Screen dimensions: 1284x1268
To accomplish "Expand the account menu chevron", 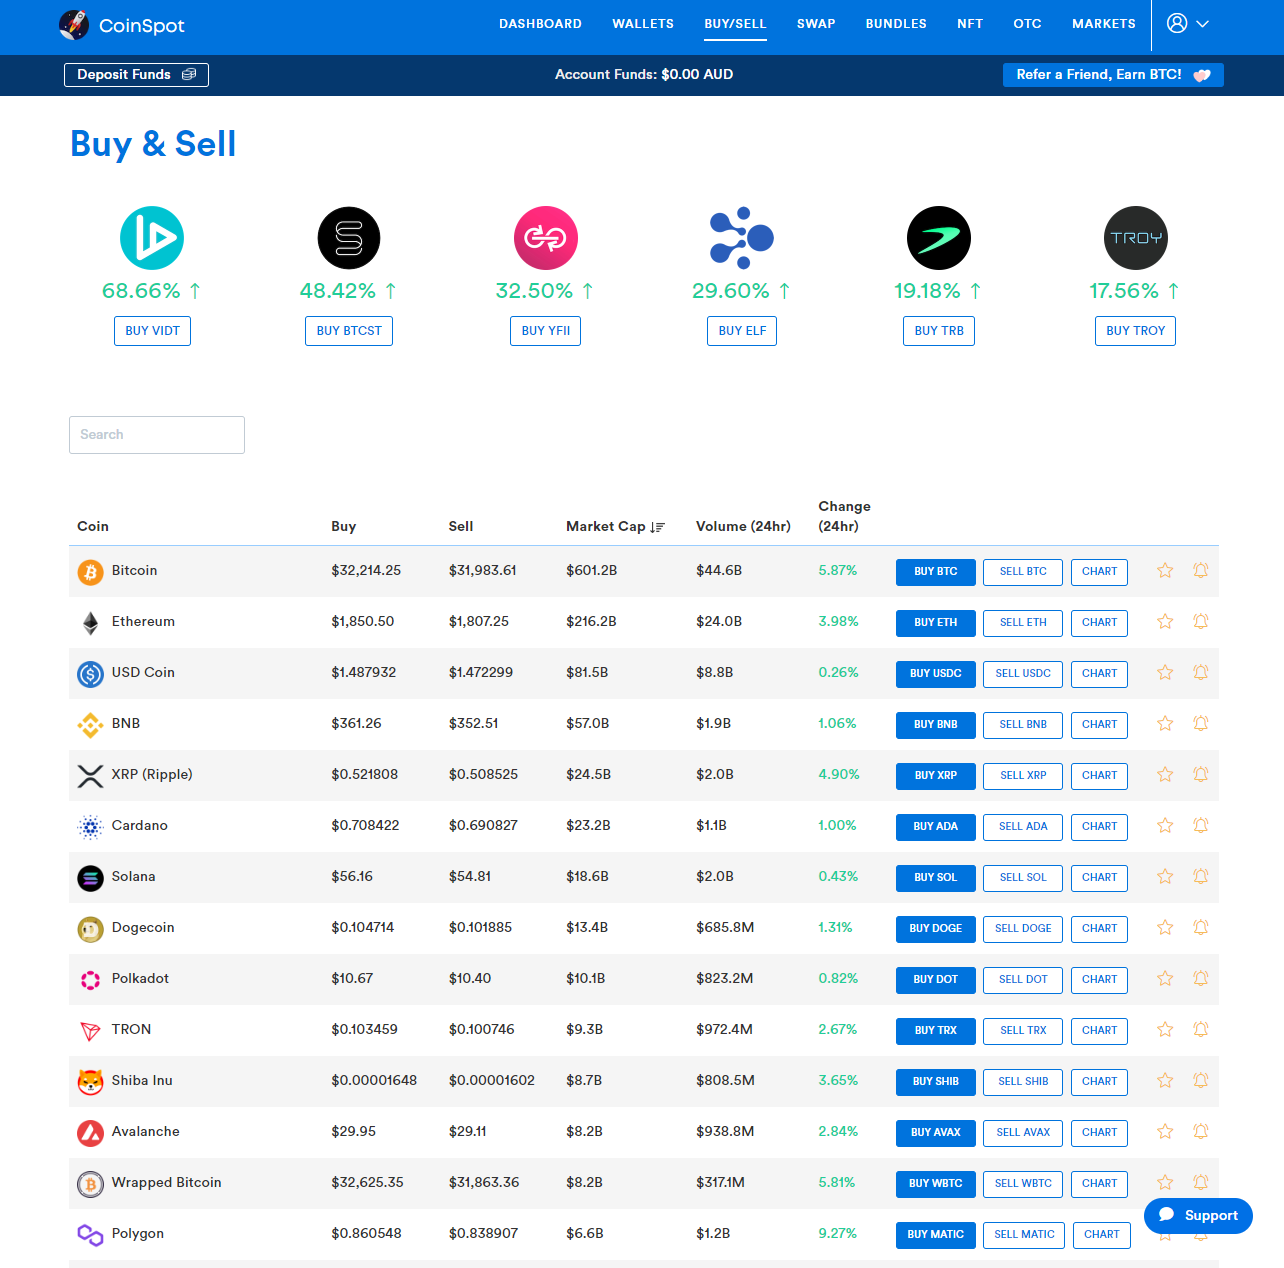I will [x=1203, y=24].
